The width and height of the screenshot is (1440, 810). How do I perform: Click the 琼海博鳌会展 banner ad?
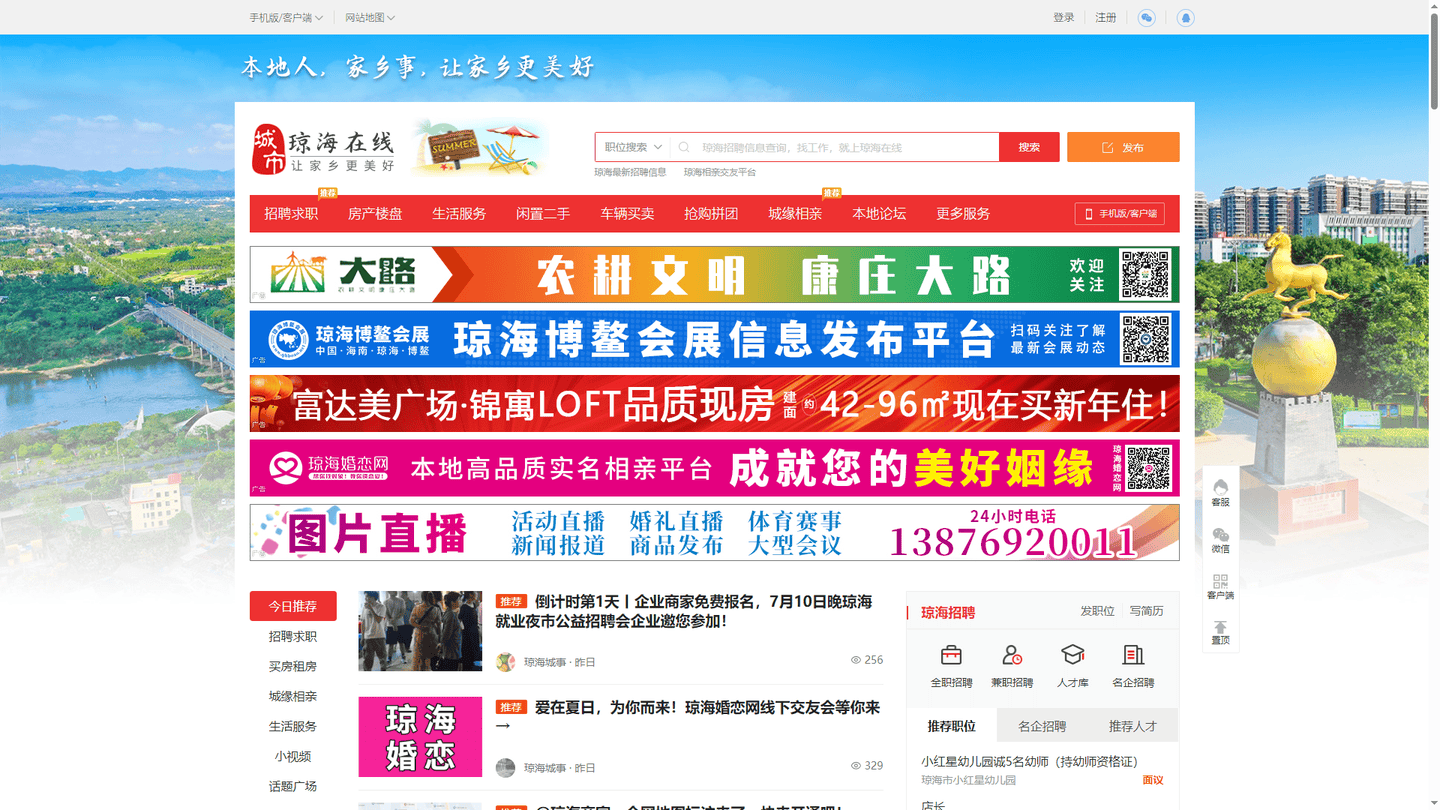pyautogui.click(x=714, y=339)
